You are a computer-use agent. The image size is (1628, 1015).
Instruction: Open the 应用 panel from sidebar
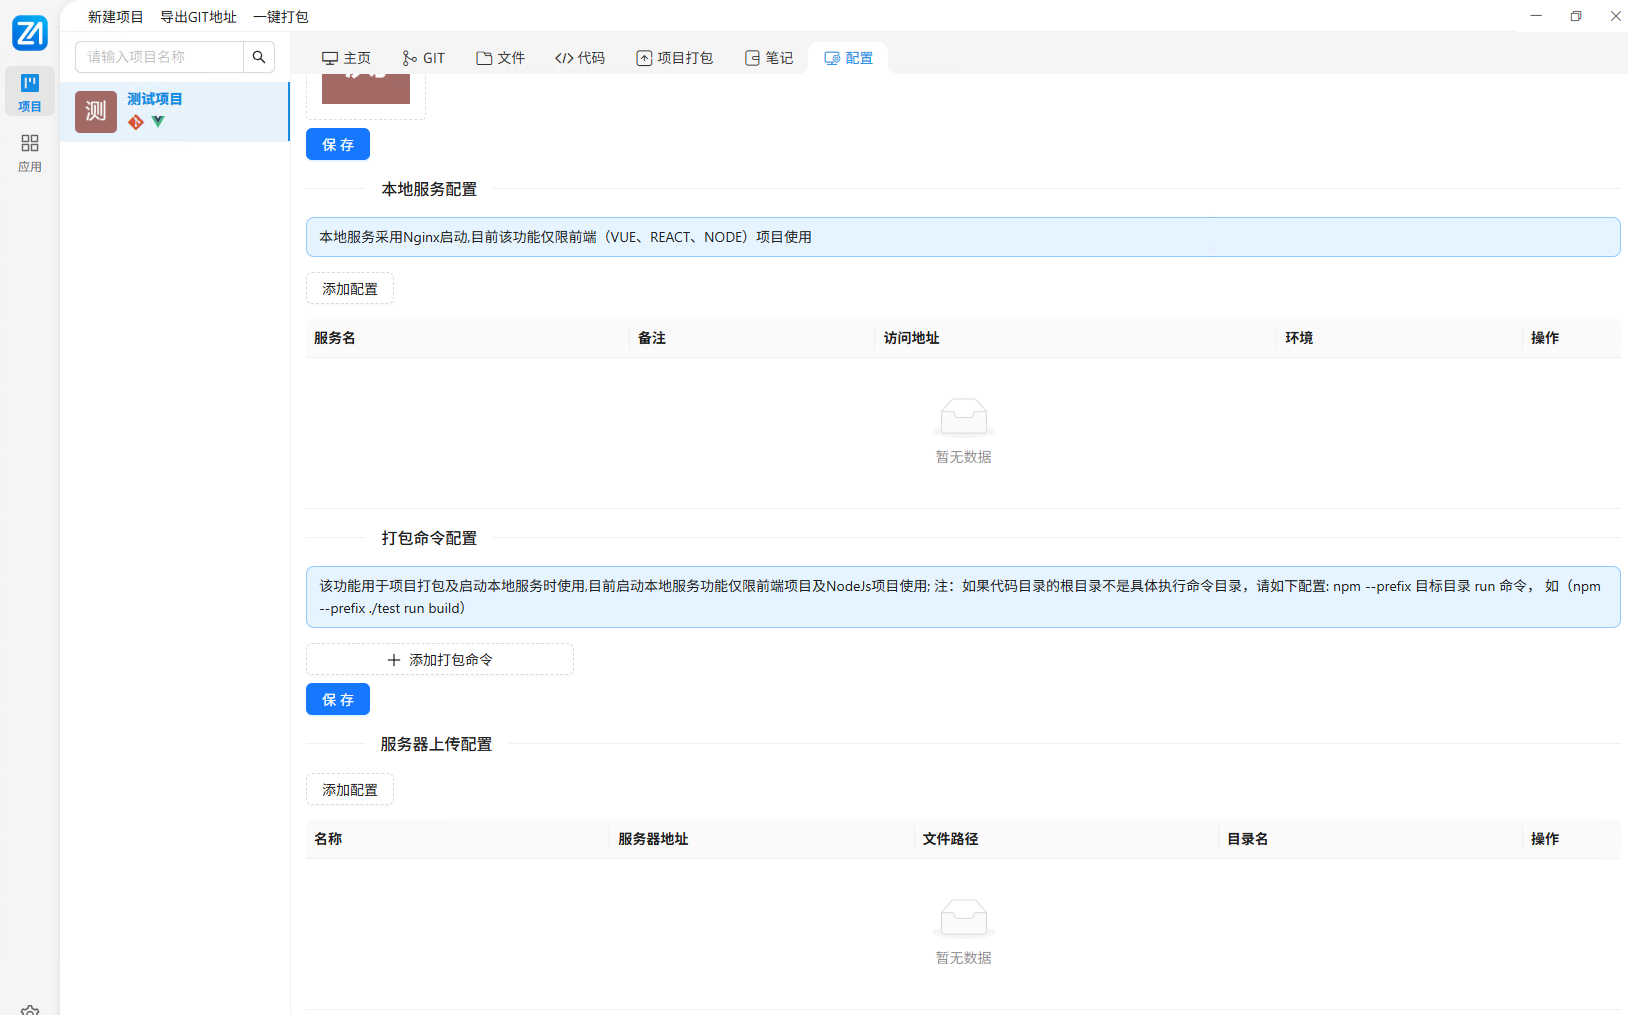29,152
